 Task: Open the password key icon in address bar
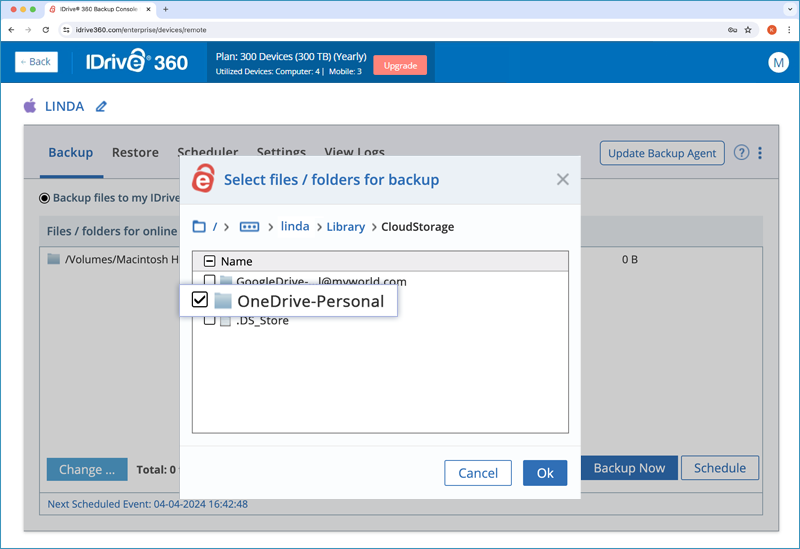pyautogui.click(x=732, y=30)
